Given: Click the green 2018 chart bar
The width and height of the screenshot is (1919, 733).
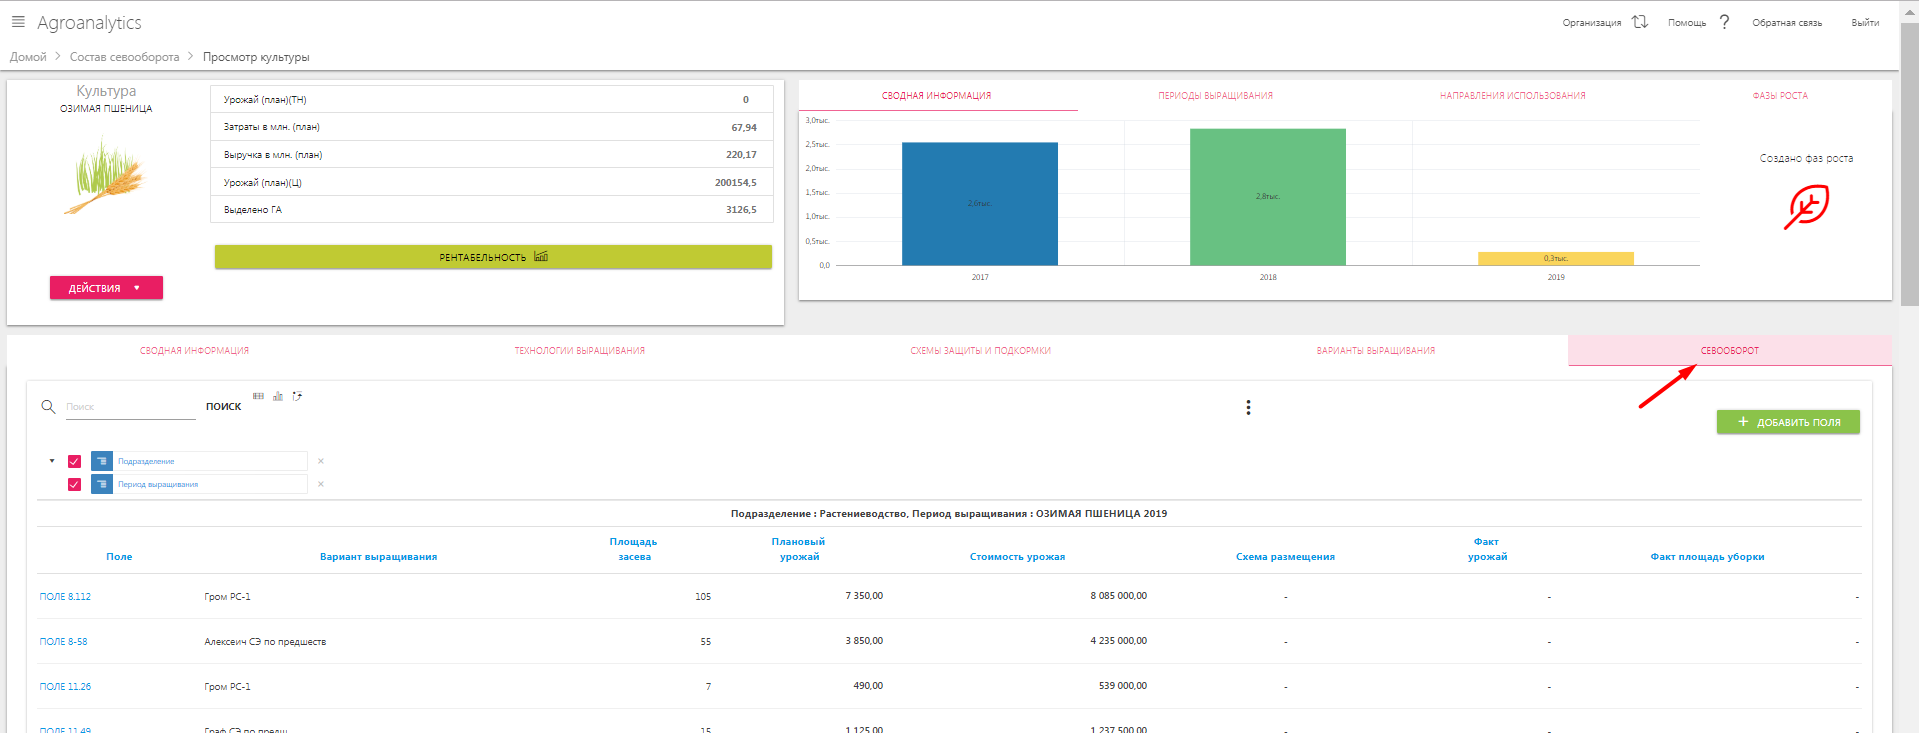Looking at the screenshot, I should coord(1267,197).
